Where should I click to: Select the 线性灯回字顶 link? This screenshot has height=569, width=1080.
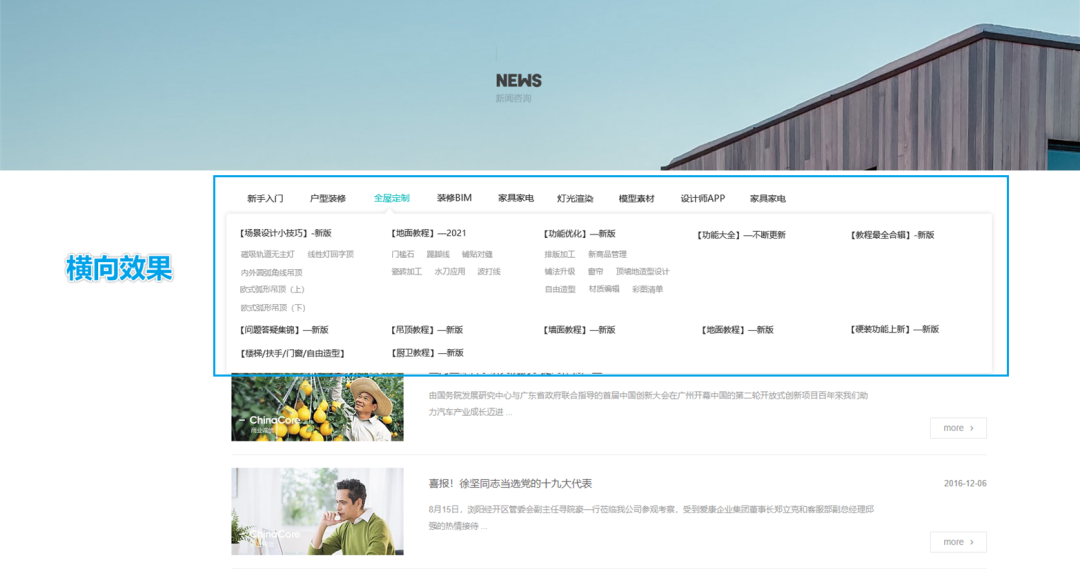pos(330,255)
